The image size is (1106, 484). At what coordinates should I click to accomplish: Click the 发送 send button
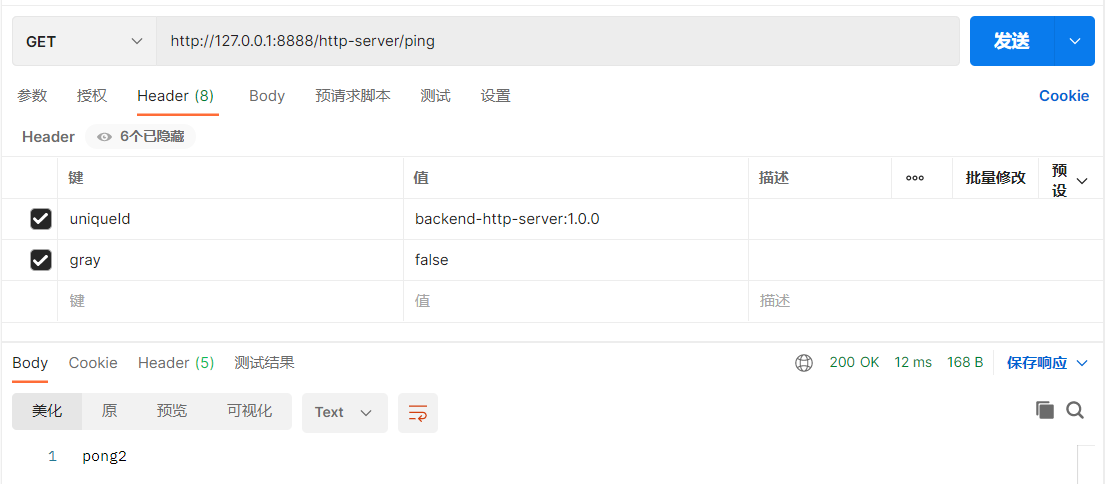(x=1011, y=41)
